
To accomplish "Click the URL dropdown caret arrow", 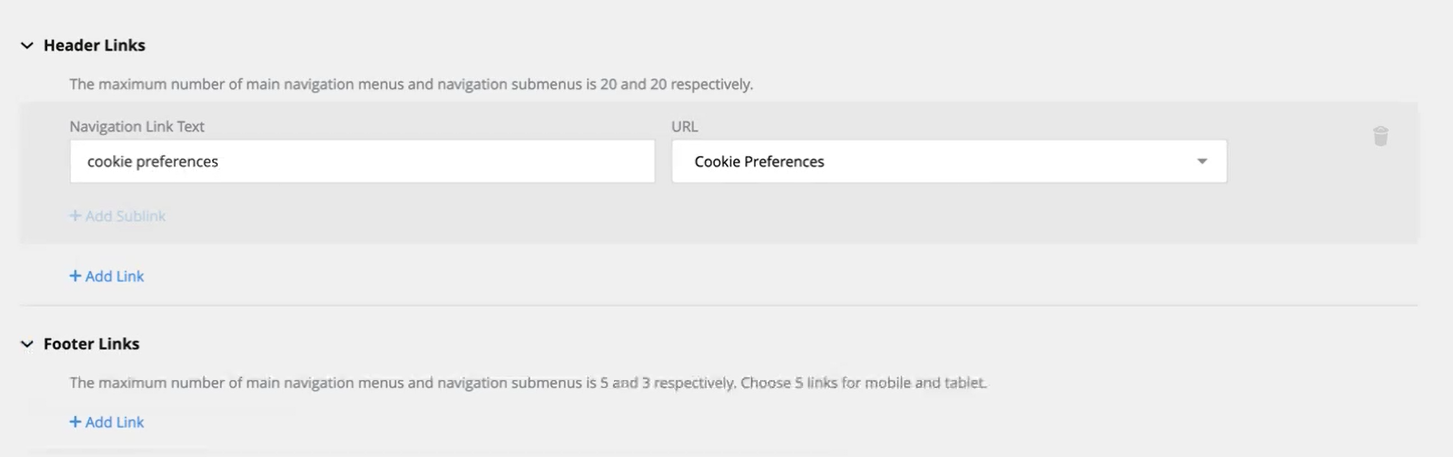I will click(1202, 162).
